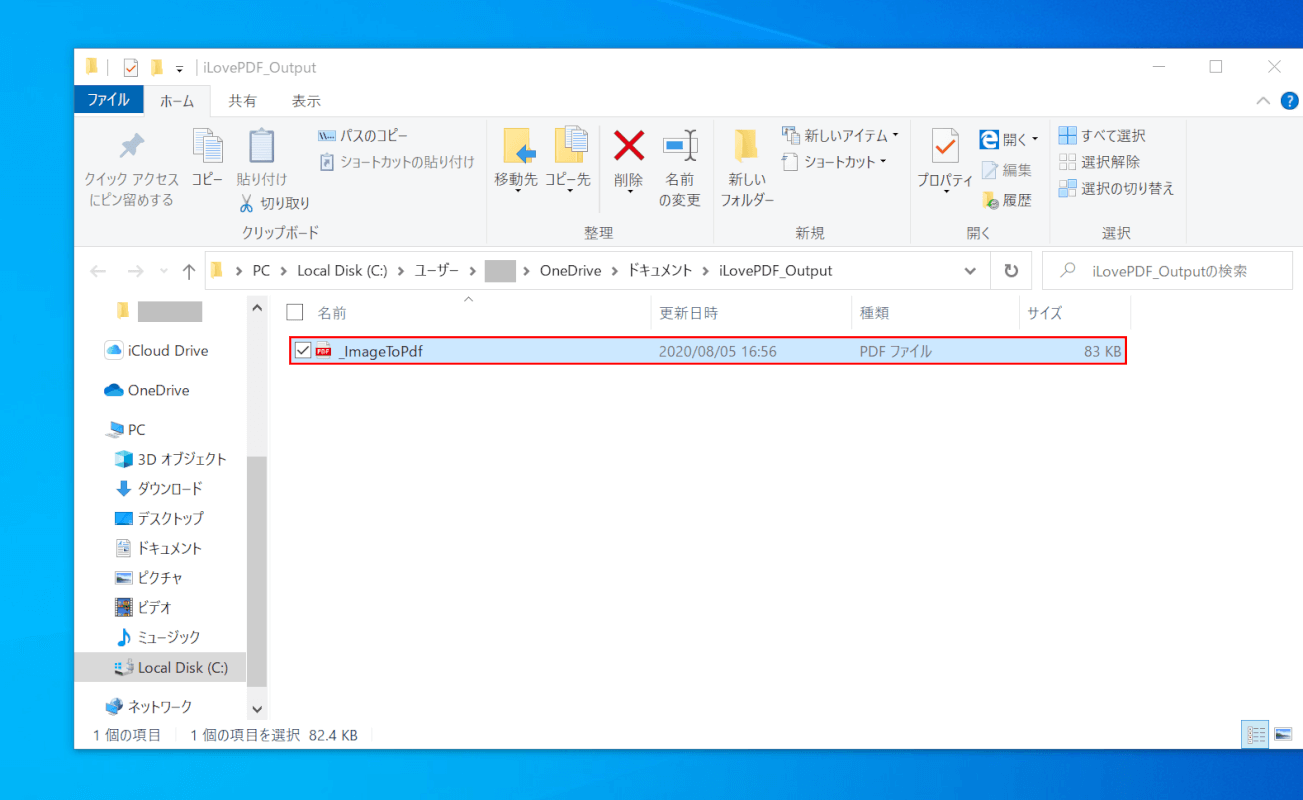This screenshot has width=1303, height=800.
Task: Click History (履歴) in ribbon
Action: pos(1007,200)
